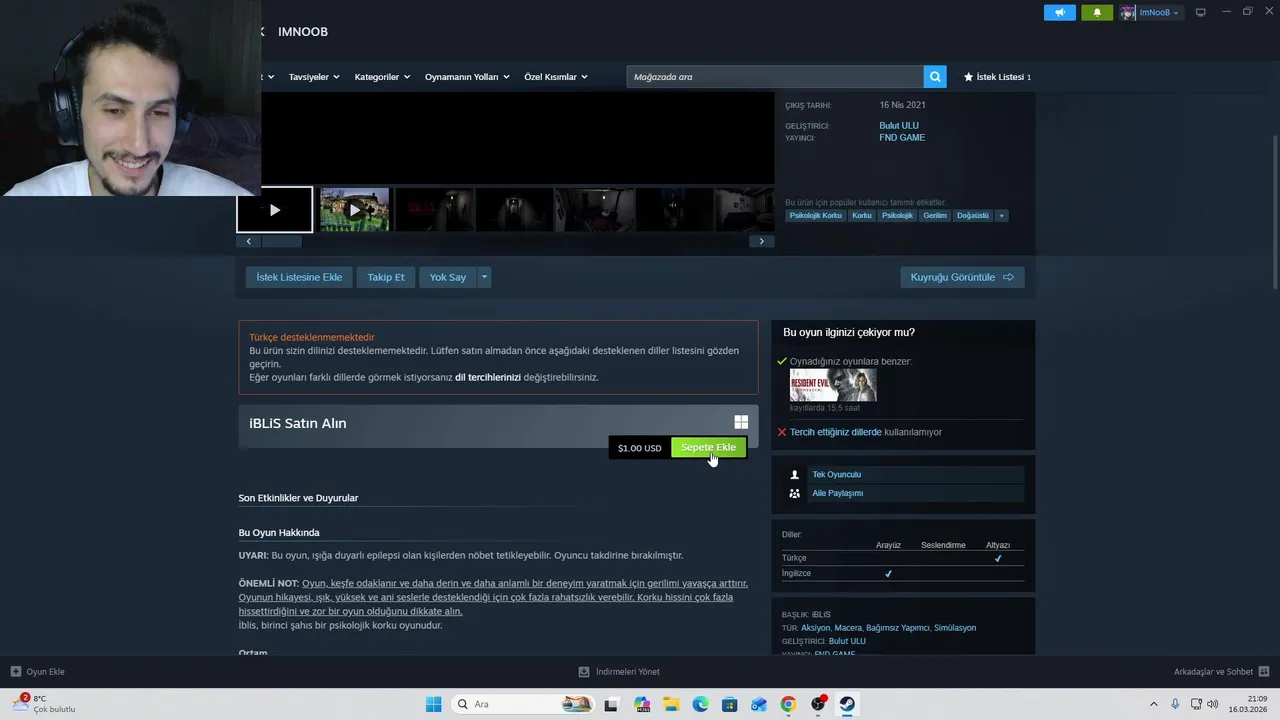This screenshot has height=720, width=1280.
Task: Click the Gerilim tag
Action: pos(935,216)
